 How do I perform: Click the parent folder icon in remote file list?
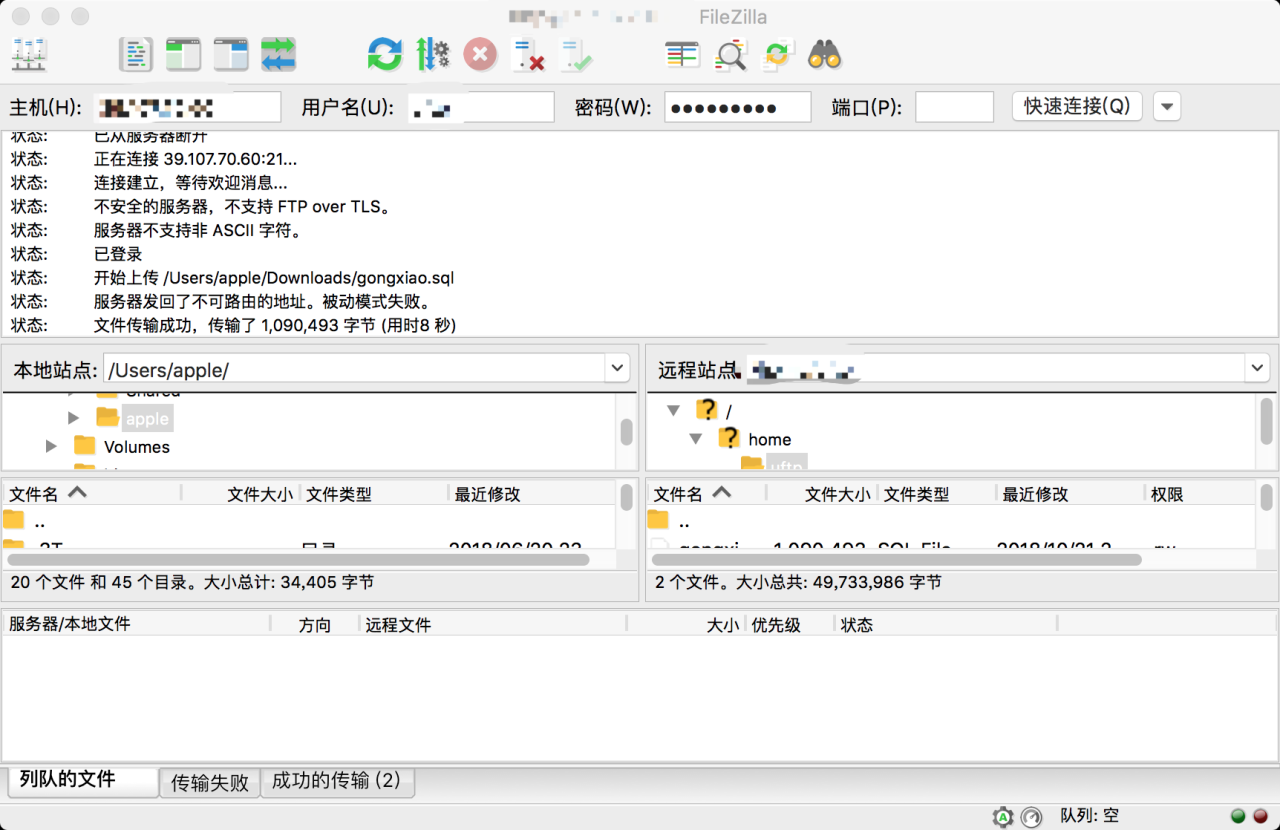[657, 520]
